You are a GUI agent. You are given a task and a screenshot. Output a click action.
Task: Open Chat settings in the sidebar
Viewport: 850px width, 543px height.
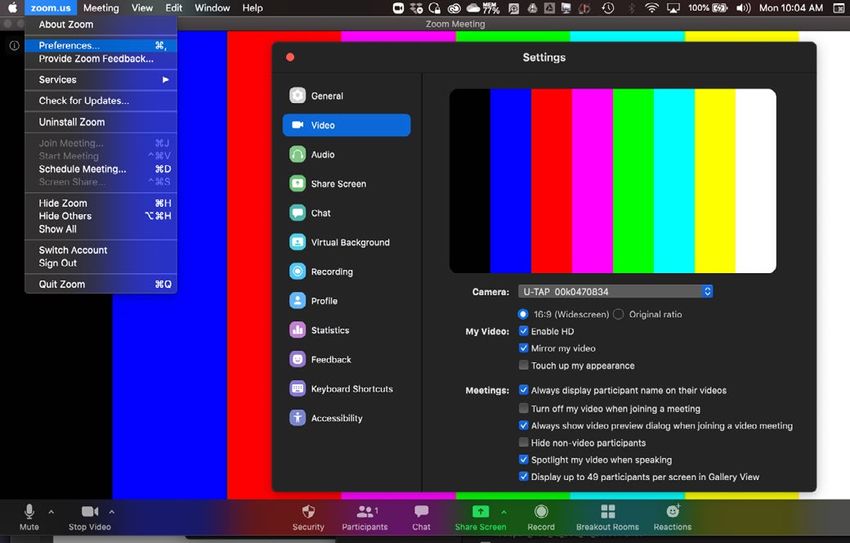310,213
